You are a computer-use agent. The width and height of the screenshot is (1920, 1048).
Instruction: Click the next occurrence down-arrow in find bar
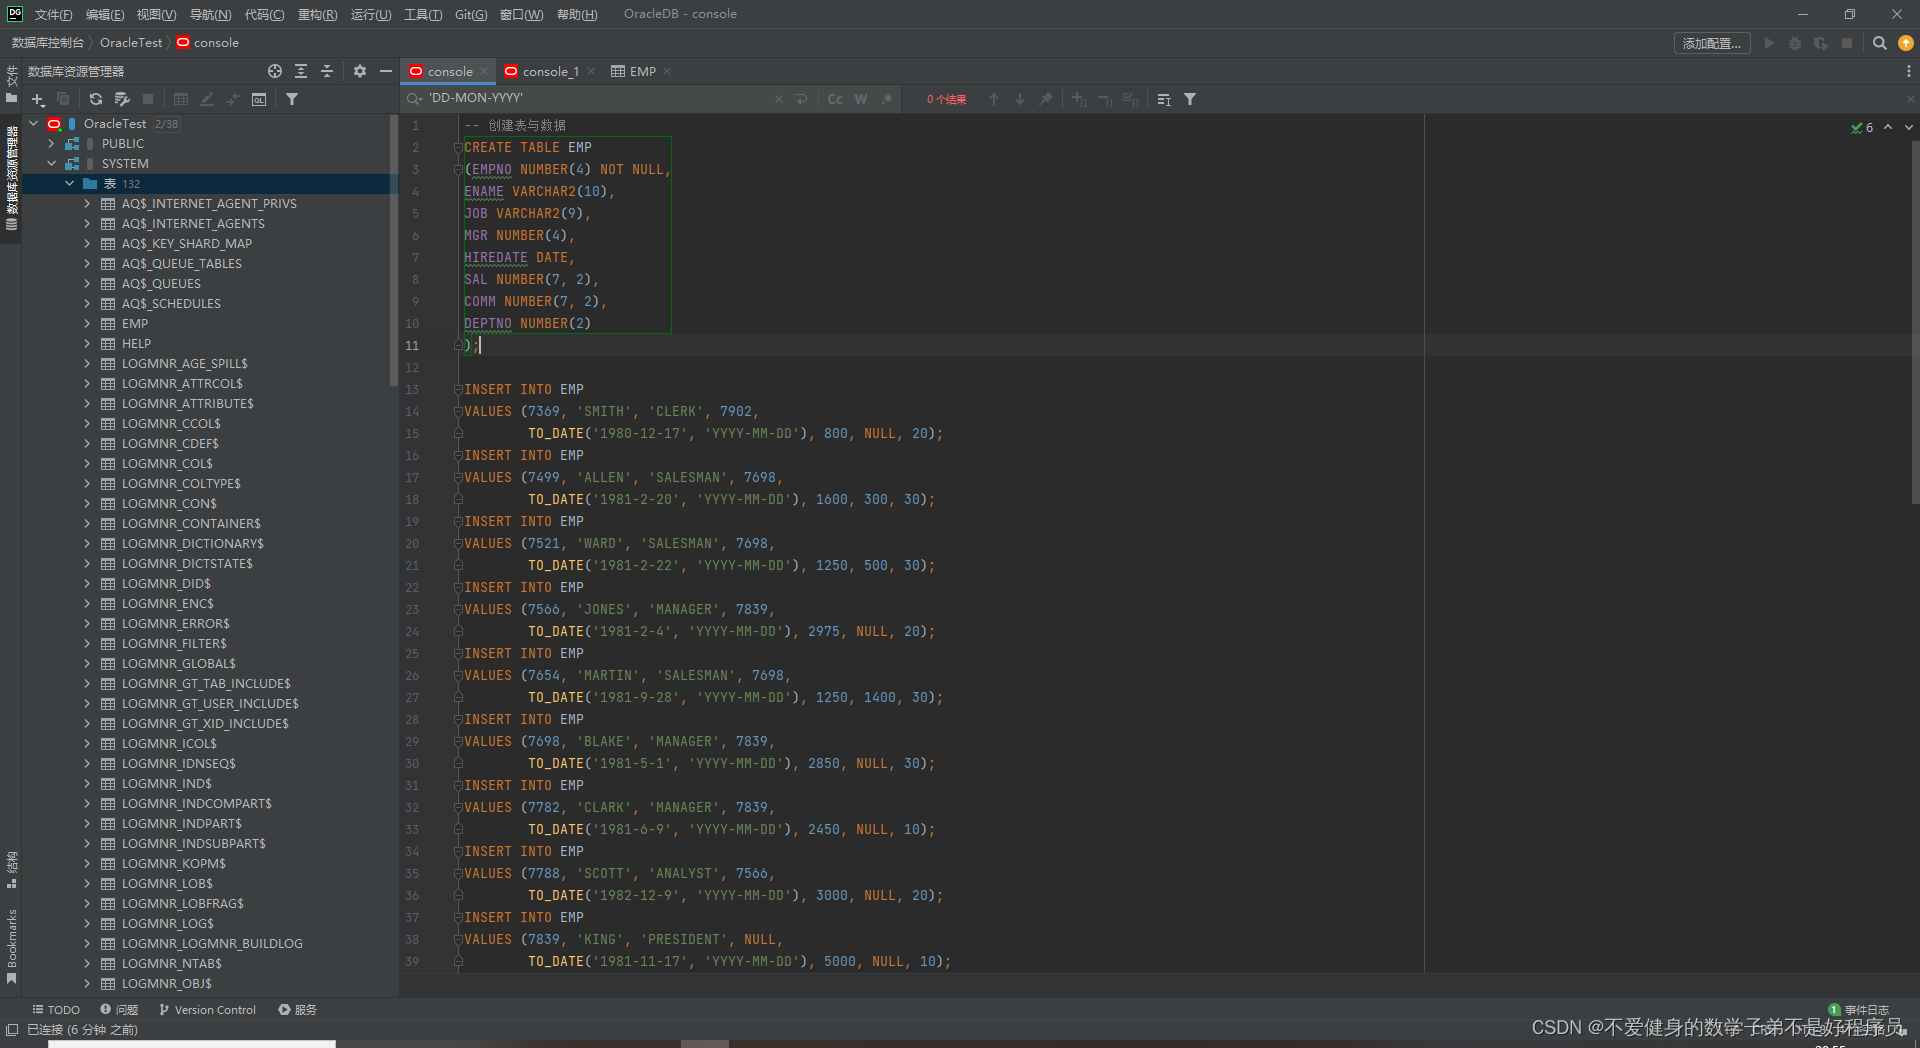click(x=1020, y=99)
